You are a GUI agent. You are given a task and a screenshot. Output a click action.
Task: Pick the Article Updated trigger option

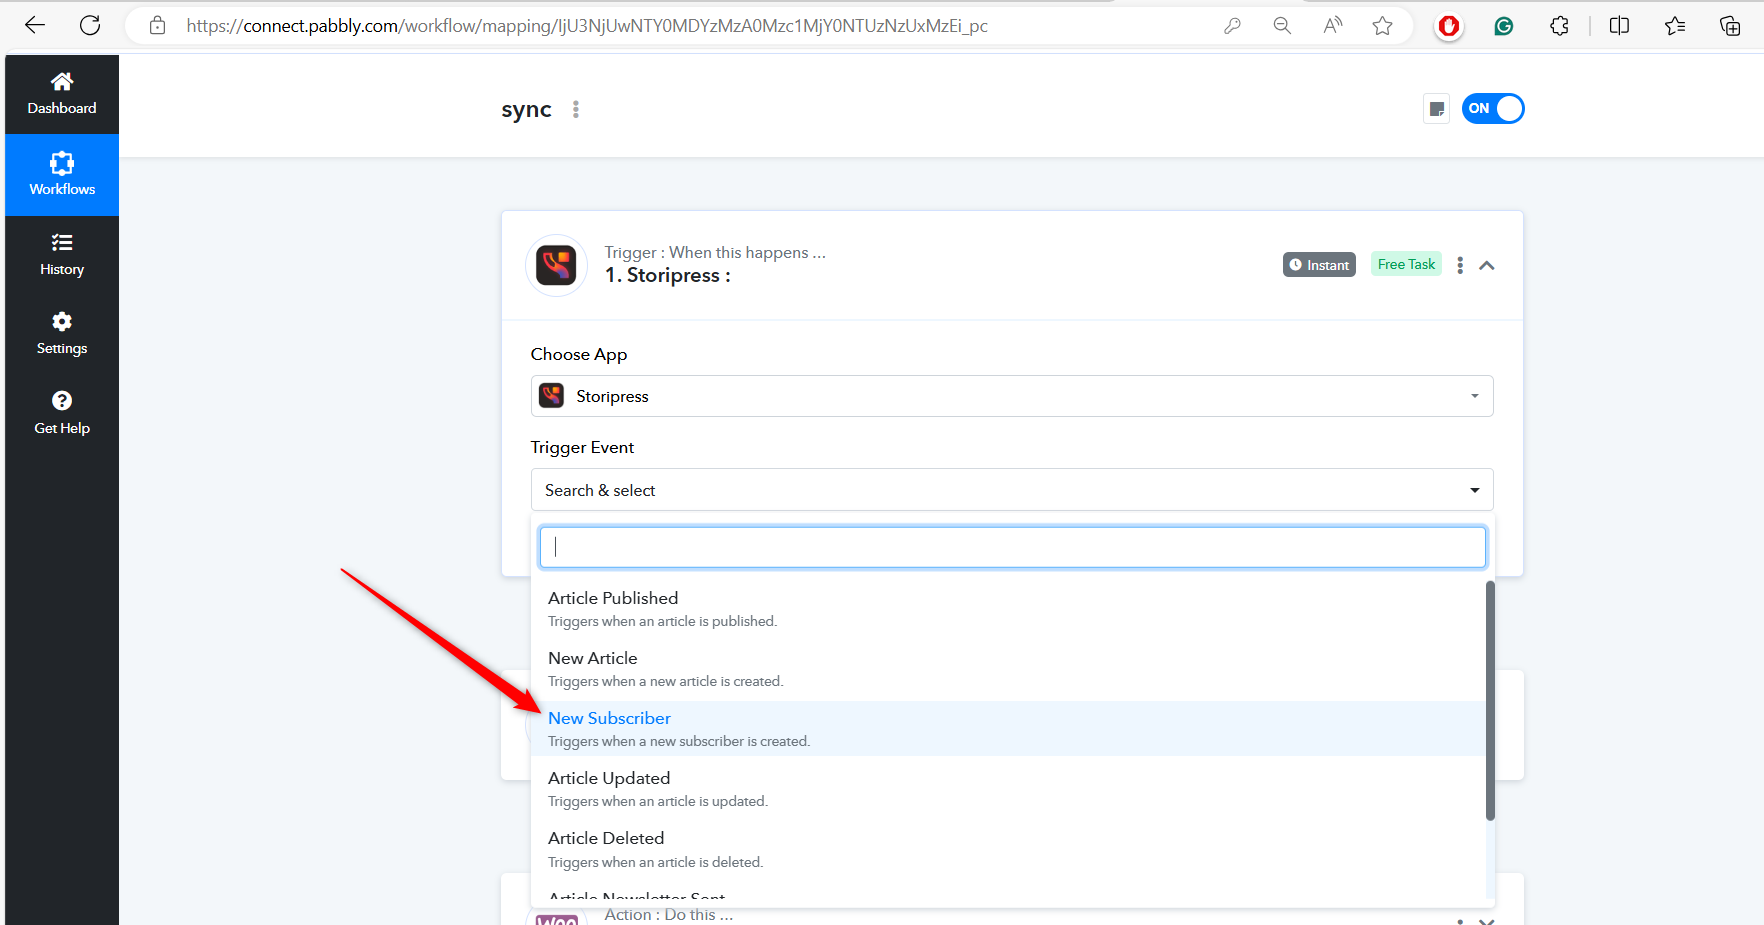pyautogui.click(x=609, y=779)
